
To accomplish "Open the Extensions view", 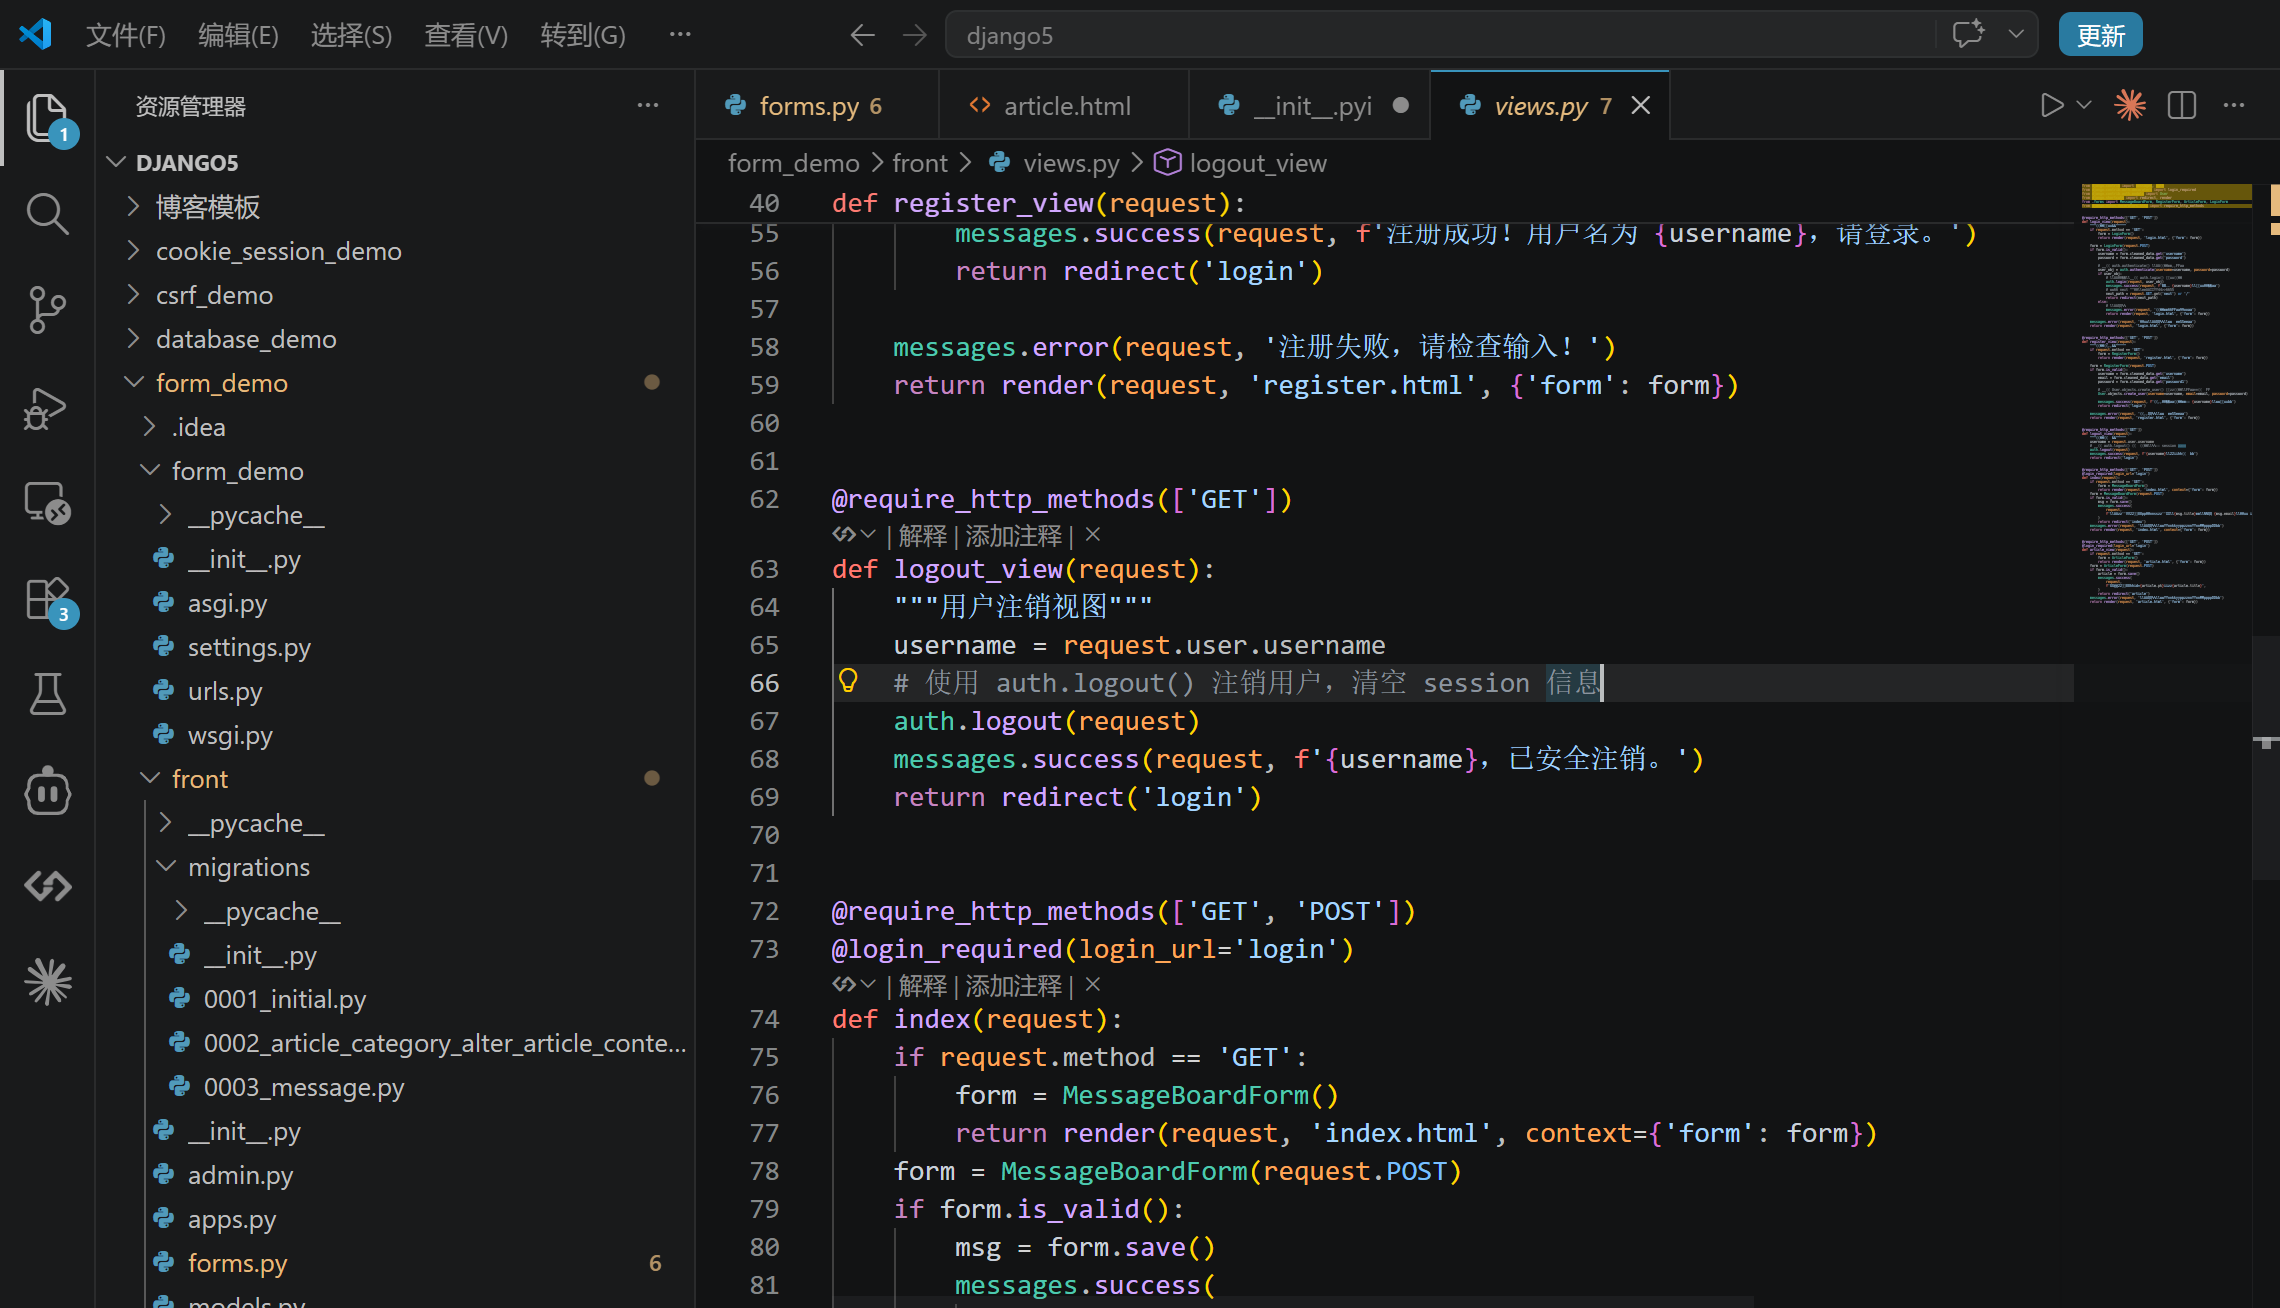I will pos(47,600).
